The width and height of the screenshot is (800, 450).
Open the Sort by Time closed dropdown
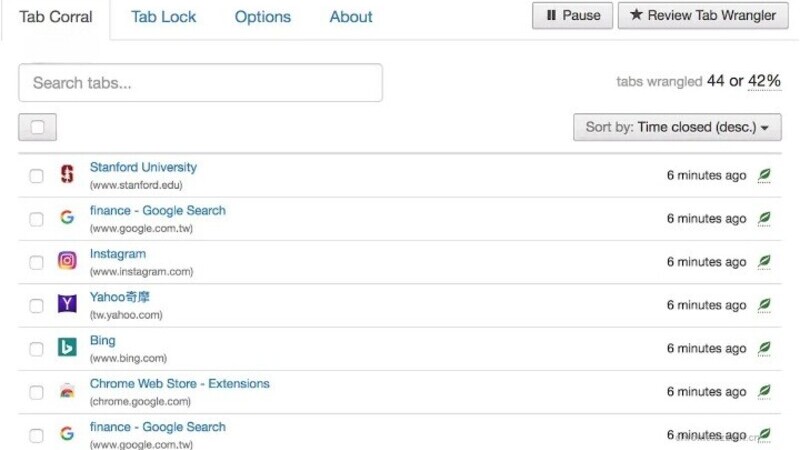tap(676, 127)
